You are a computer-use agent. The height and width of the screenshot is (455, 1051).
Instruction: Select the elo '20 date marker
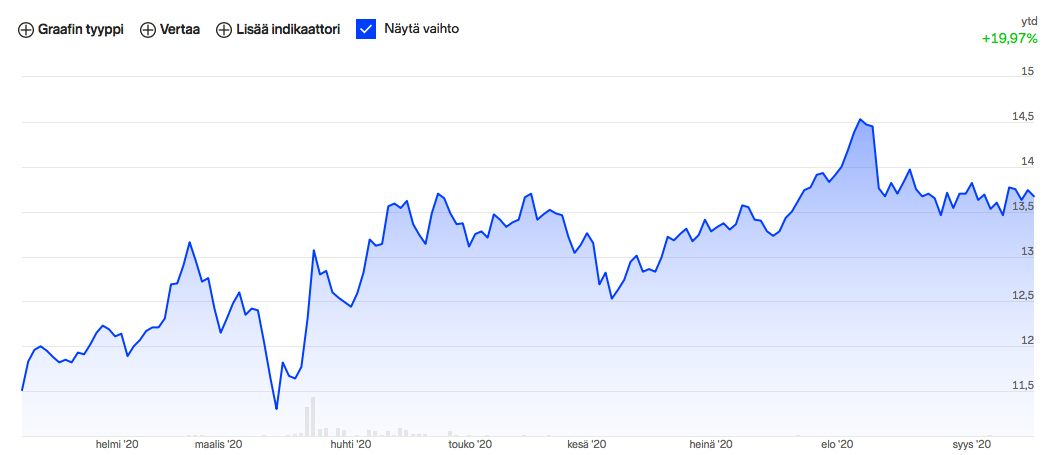[836, 445]
